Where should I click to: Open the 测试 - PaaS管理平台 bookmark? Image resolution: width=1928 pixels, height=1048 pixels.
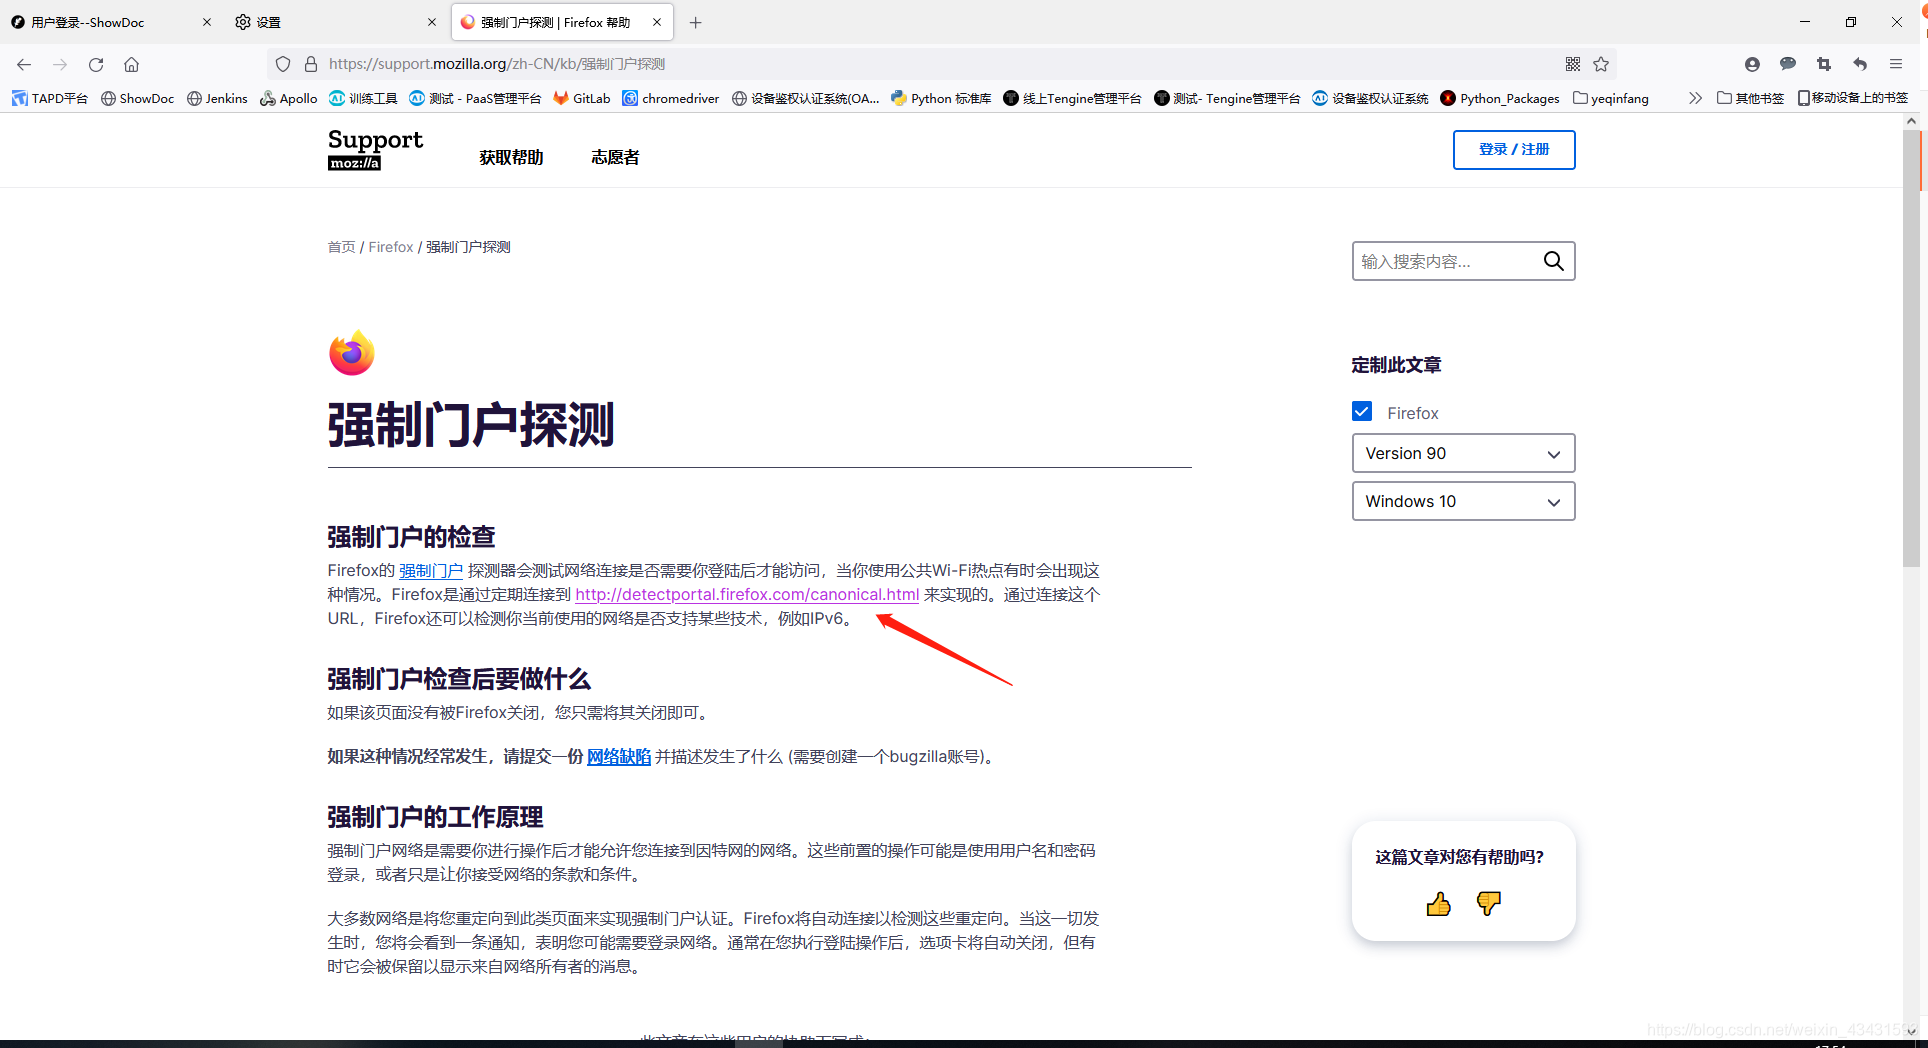[x=476, y=98]
